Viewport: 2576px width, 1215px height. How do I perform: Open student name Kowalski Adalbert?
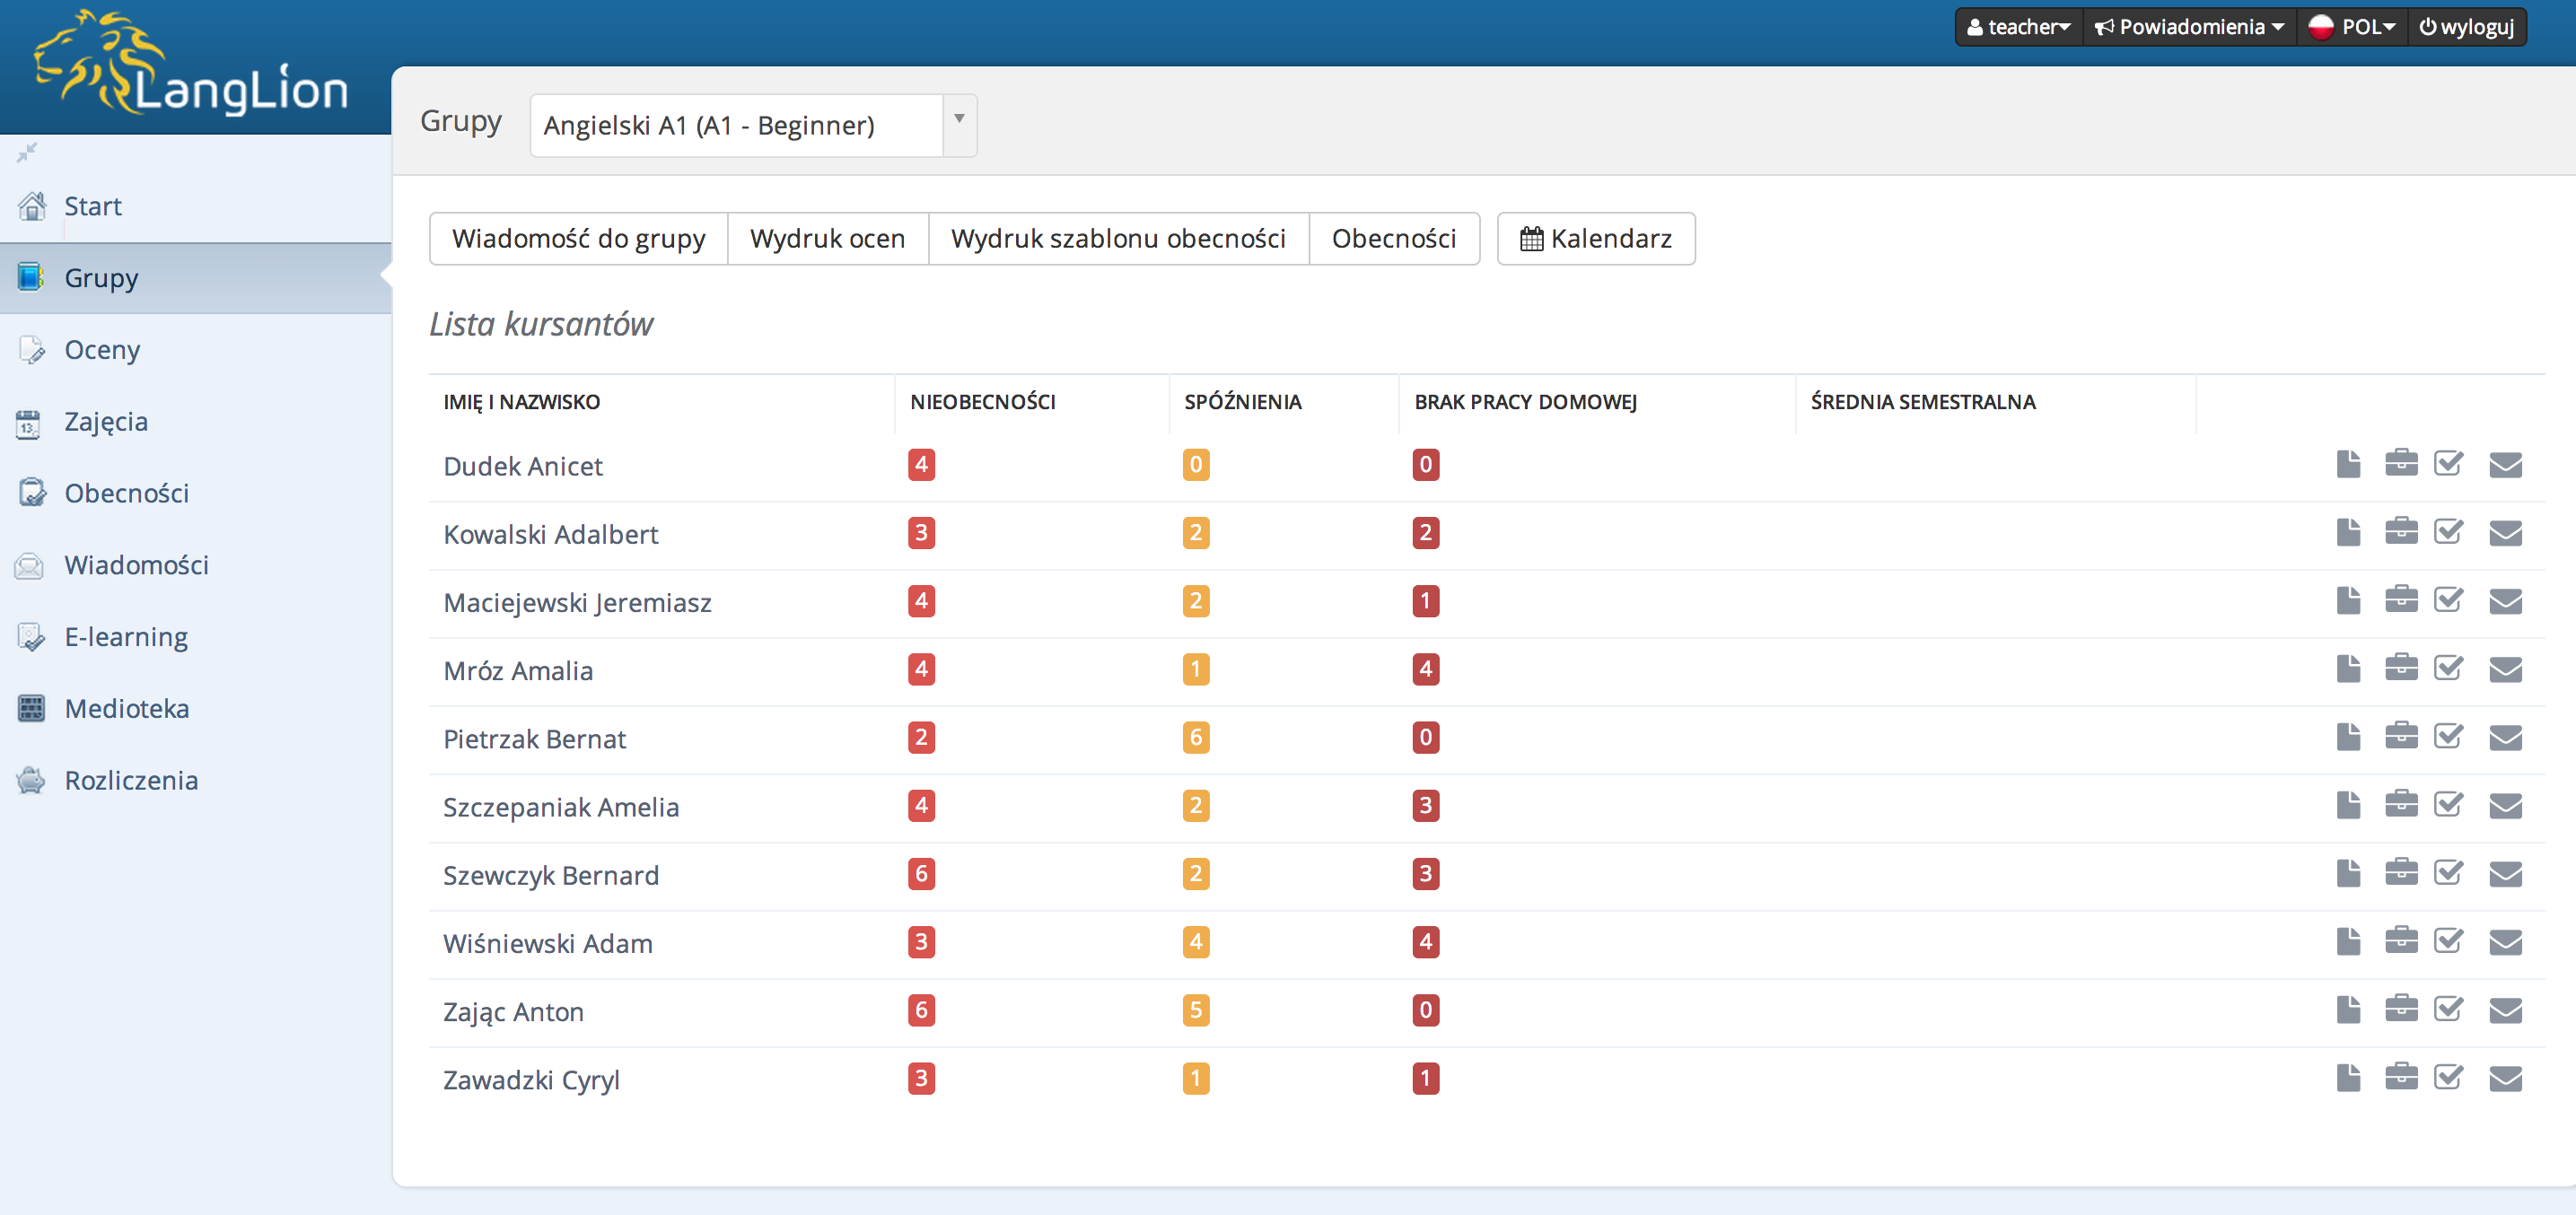(x=550, y=534)
